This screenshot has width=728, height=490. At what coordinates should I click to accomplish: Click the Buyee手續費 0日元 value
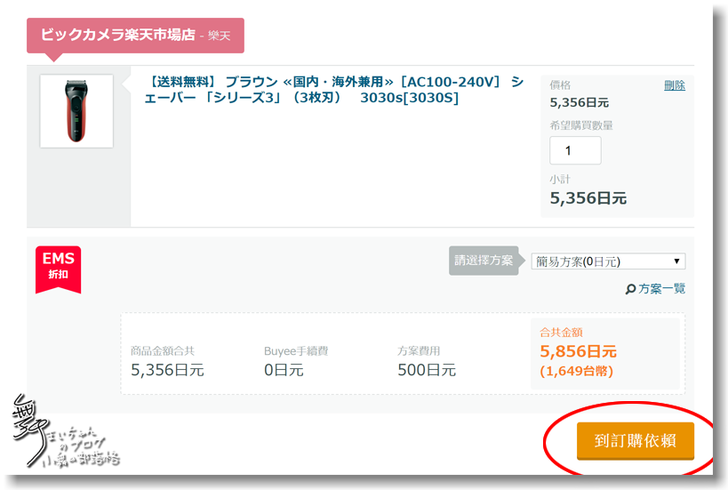pos(283,370)
